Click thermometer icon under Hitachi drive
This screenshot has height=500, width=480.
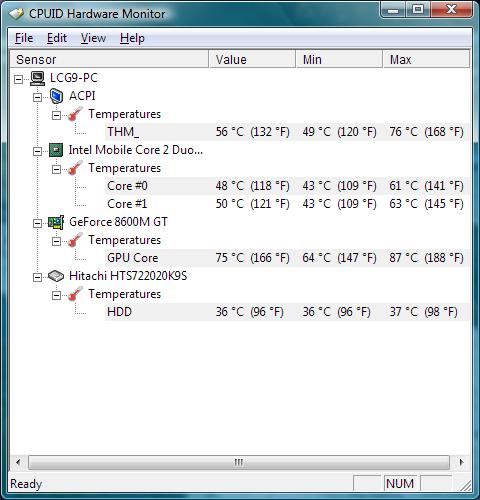click(75, 294)
